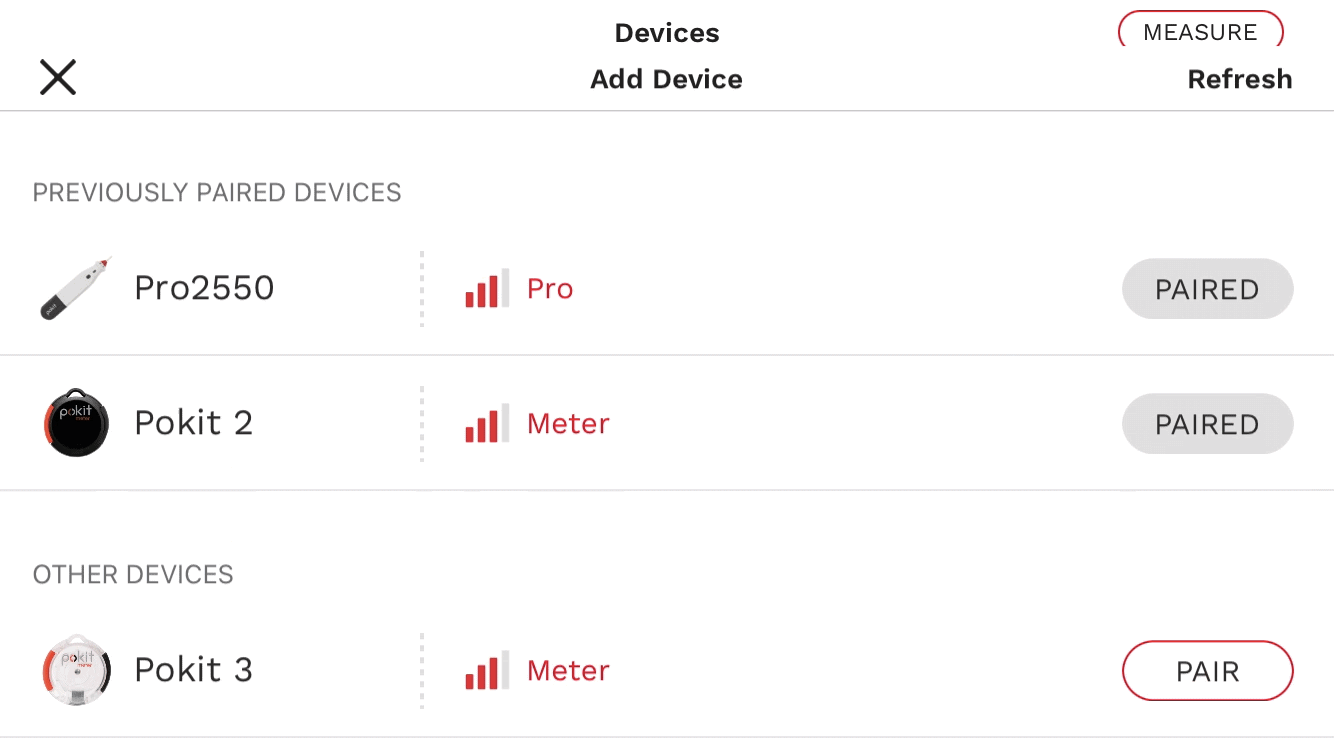Close the Add Device screen with X
Image resolution: width=1334 pixels, height=750 pixels.
point(58,77)
